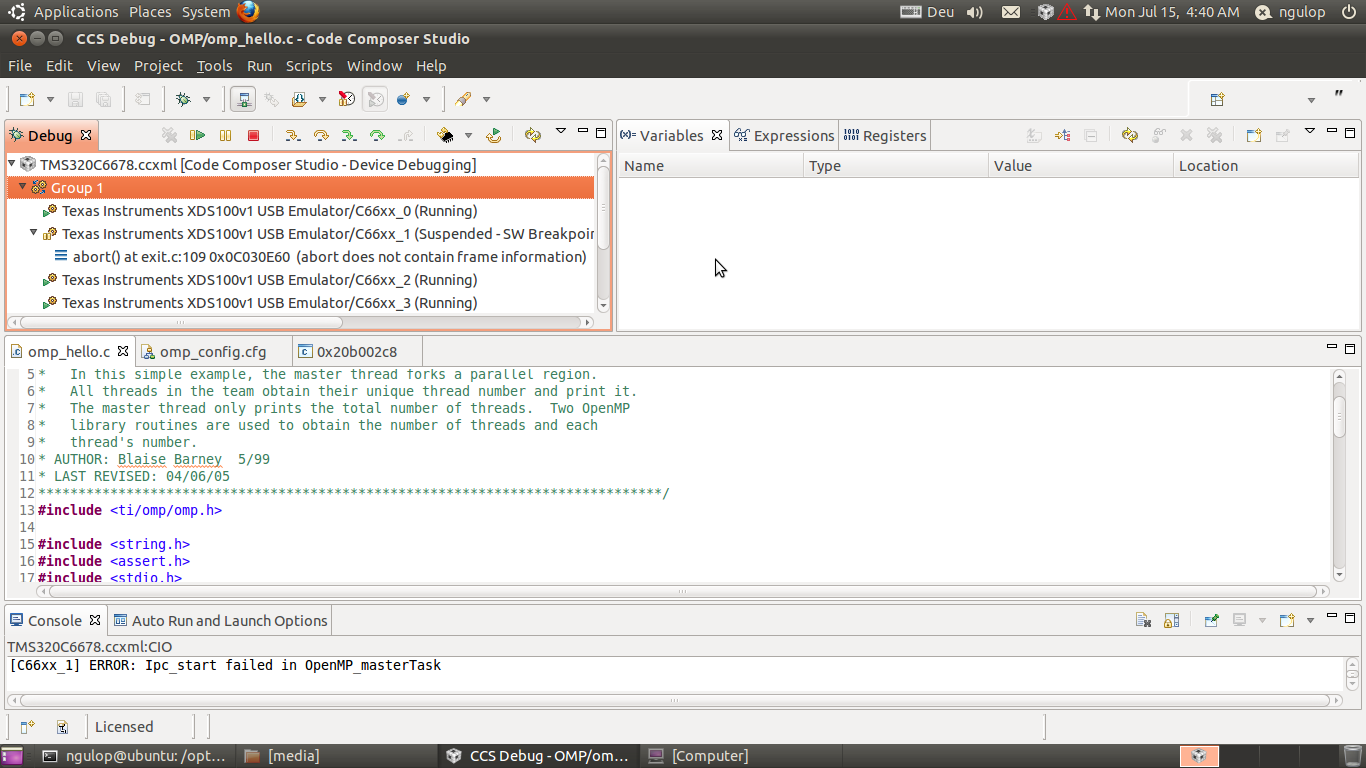
Task: Click the Location column header in Variables
Action: tap(1265, 166)
